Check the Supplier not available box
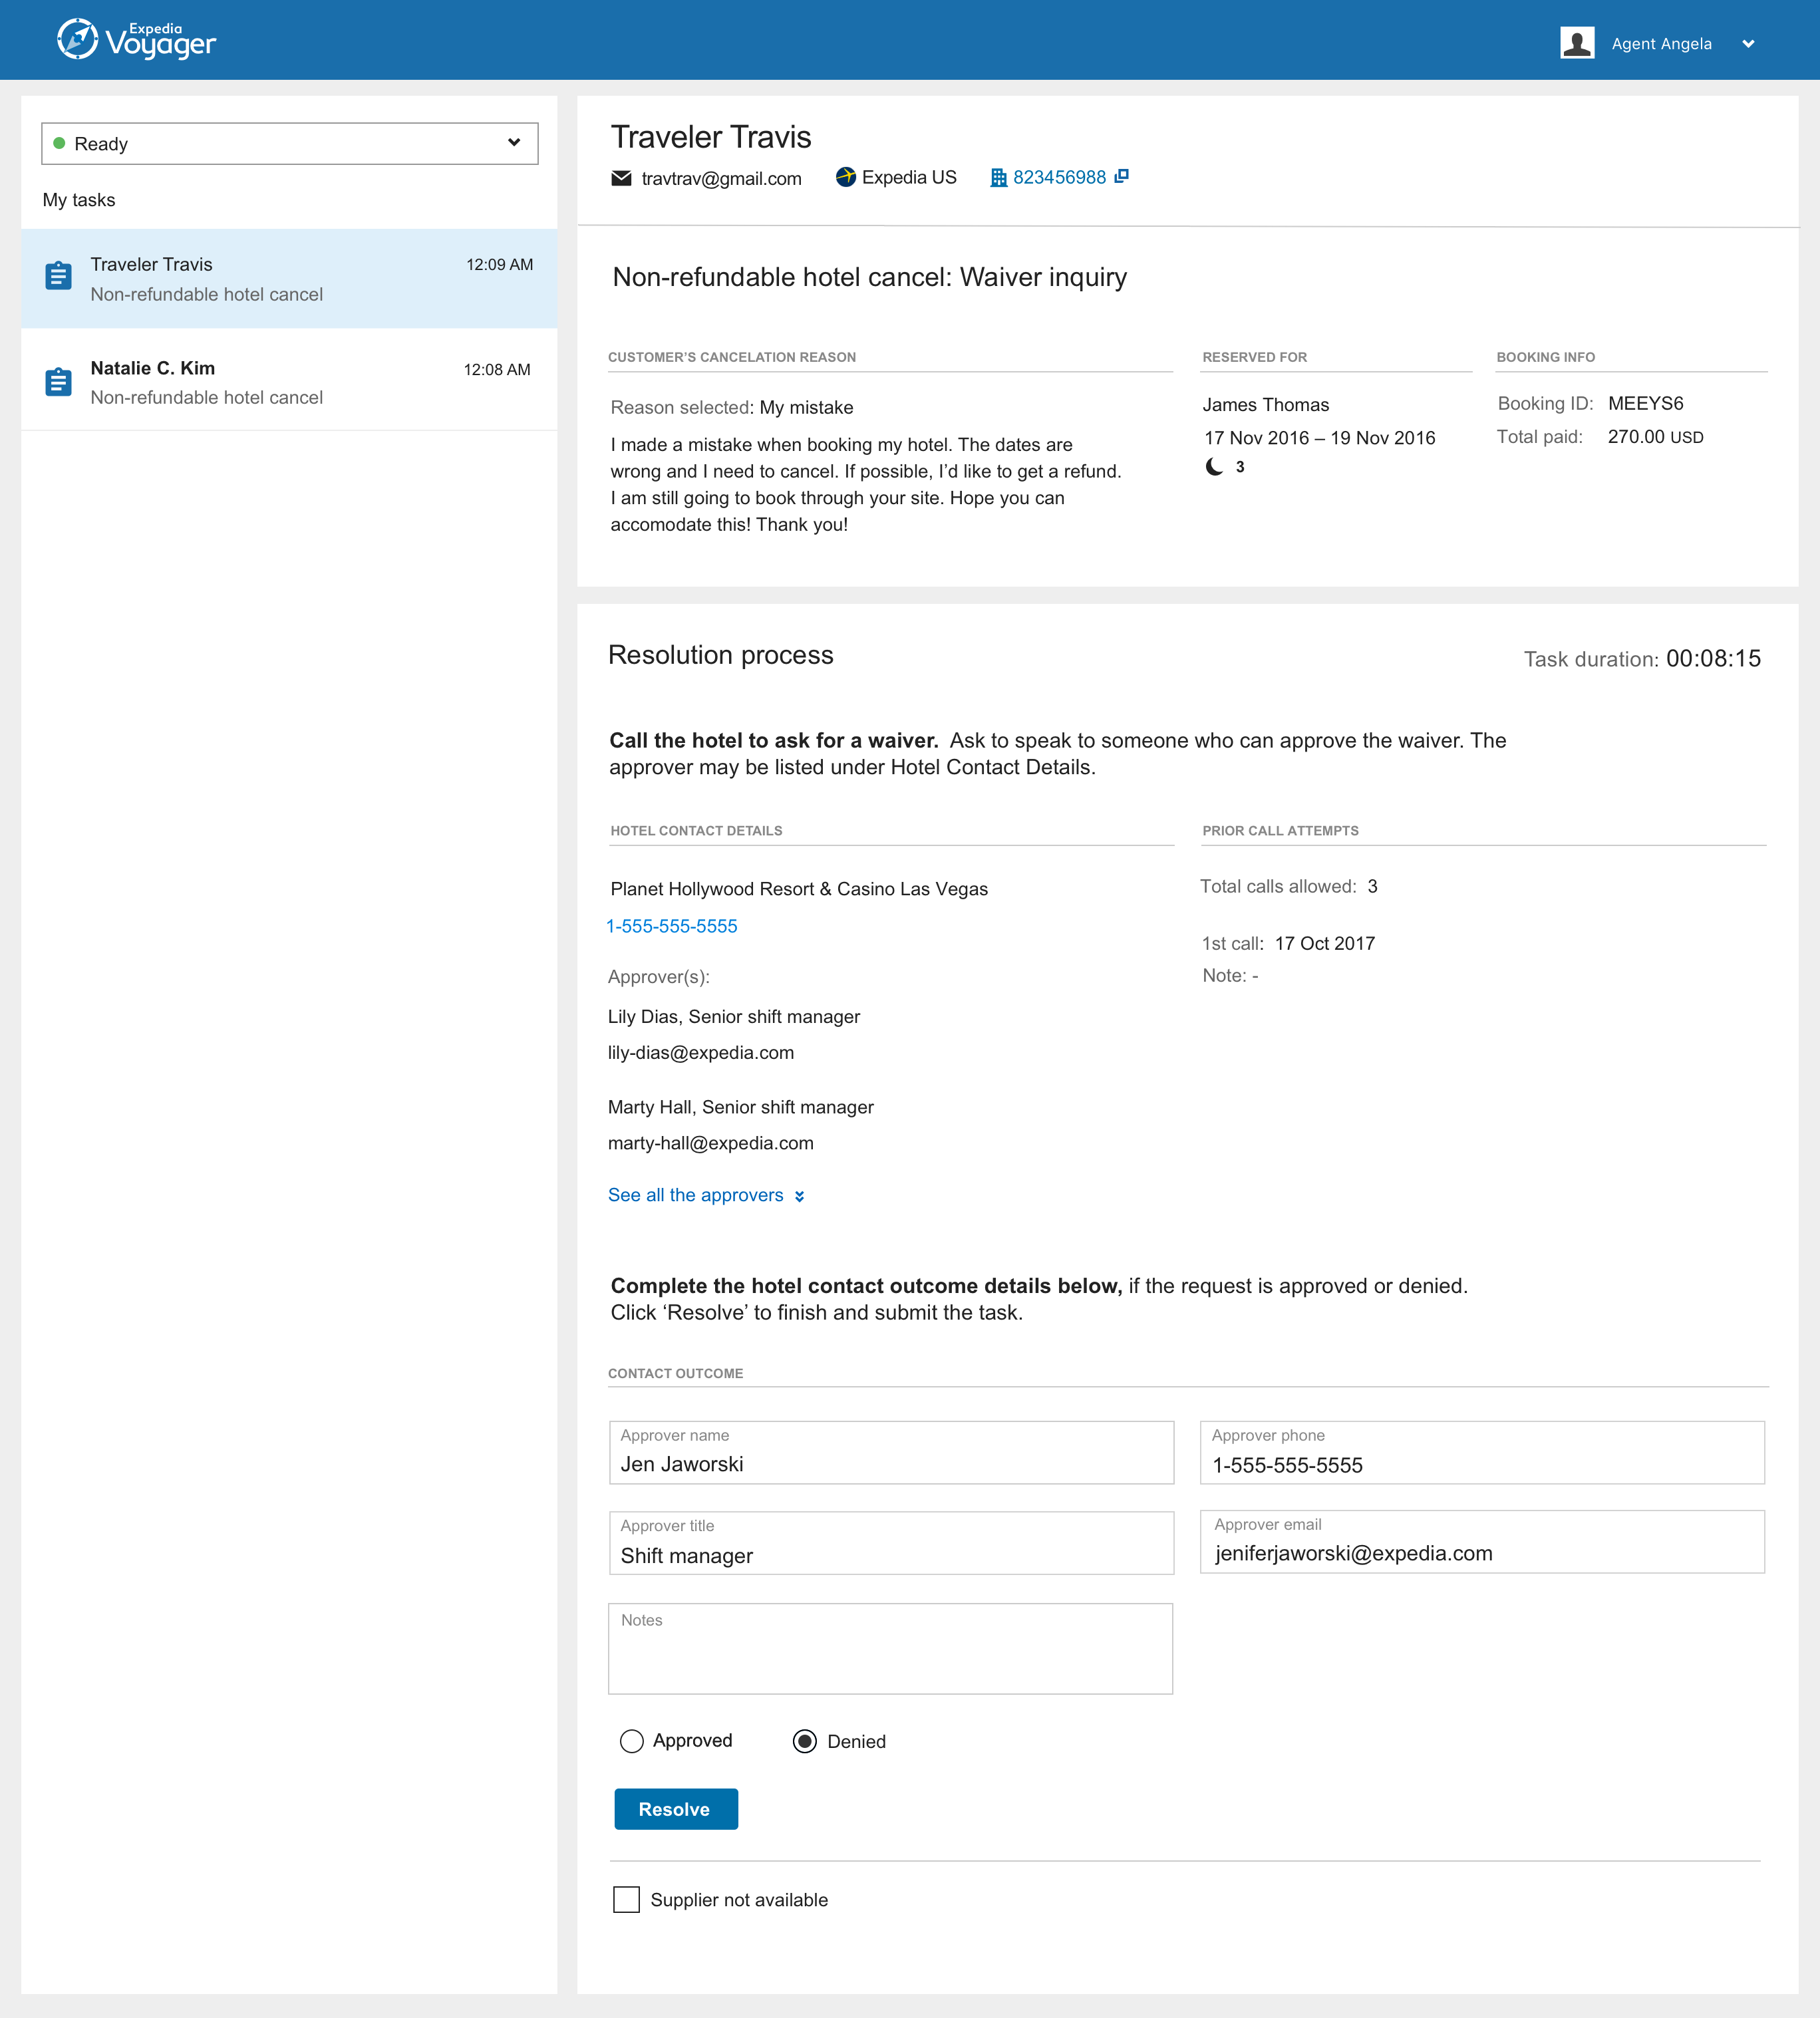Screen dimensions: 1820x2018 [626, 1899]
